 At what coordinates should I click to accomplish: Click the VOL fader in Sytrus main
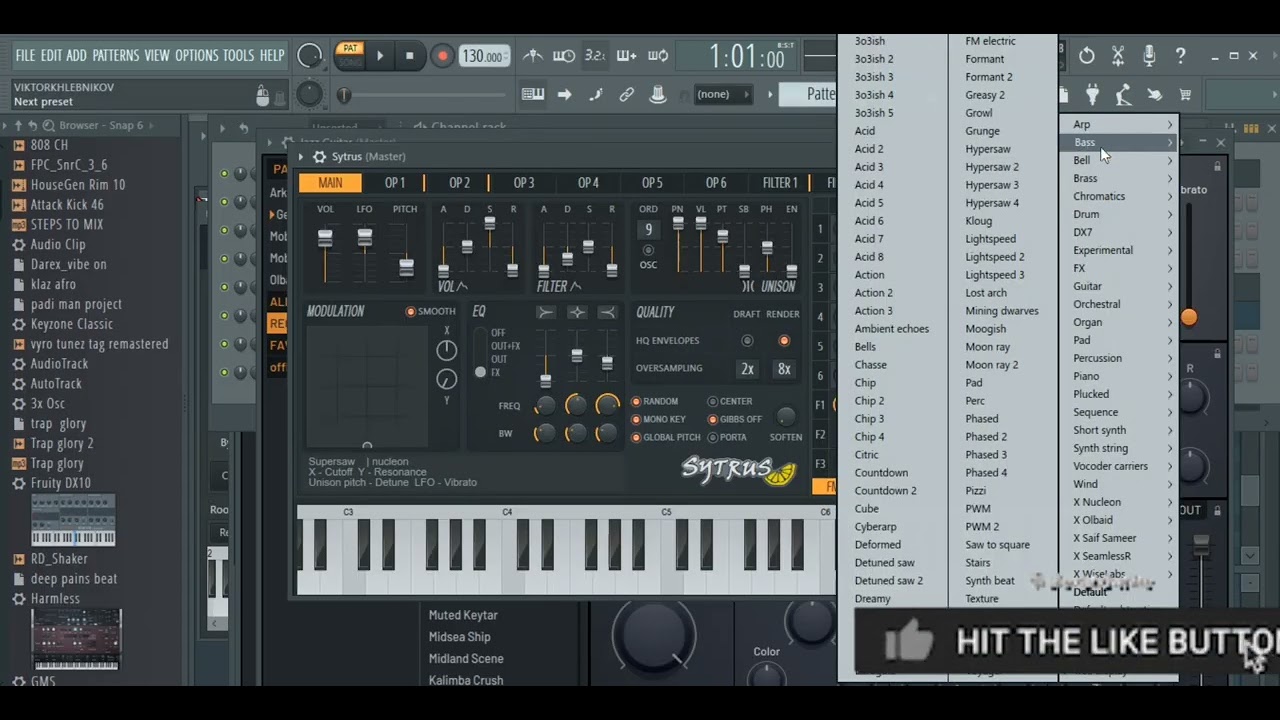pyautogui.click(x=325, y=240)
